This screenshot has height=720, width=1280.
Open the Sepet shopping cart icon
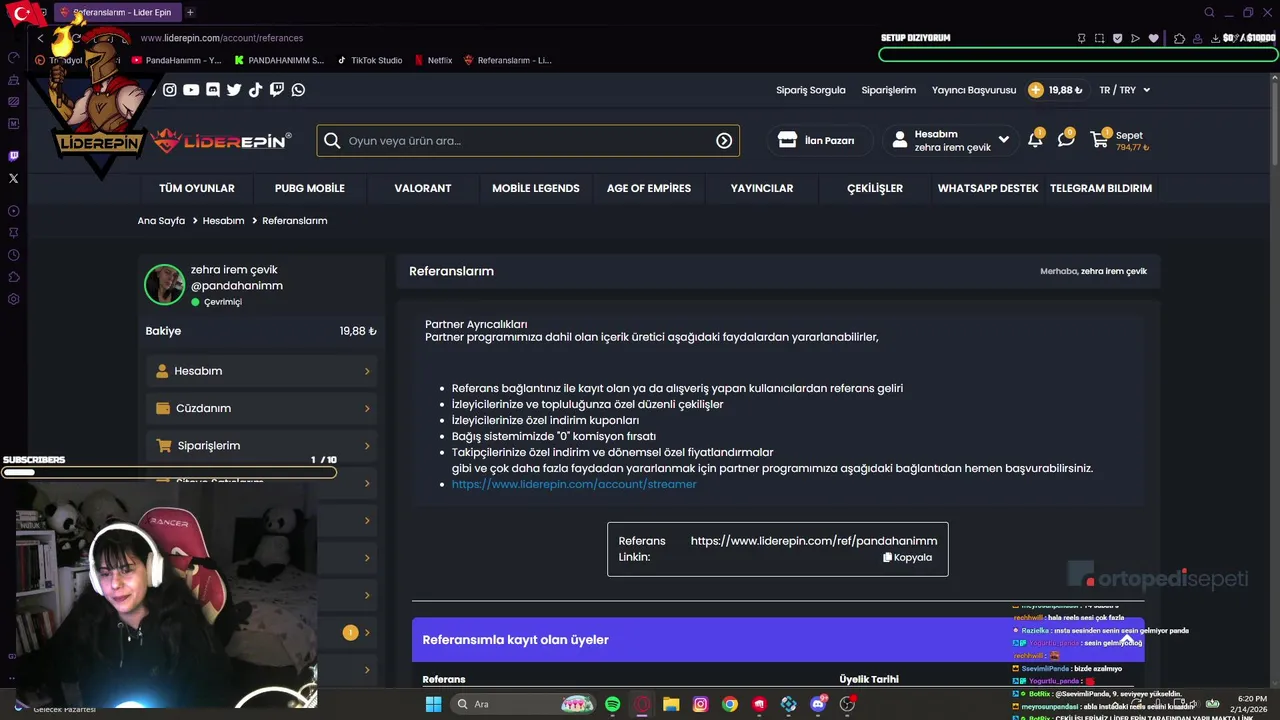click(1100, 140)
